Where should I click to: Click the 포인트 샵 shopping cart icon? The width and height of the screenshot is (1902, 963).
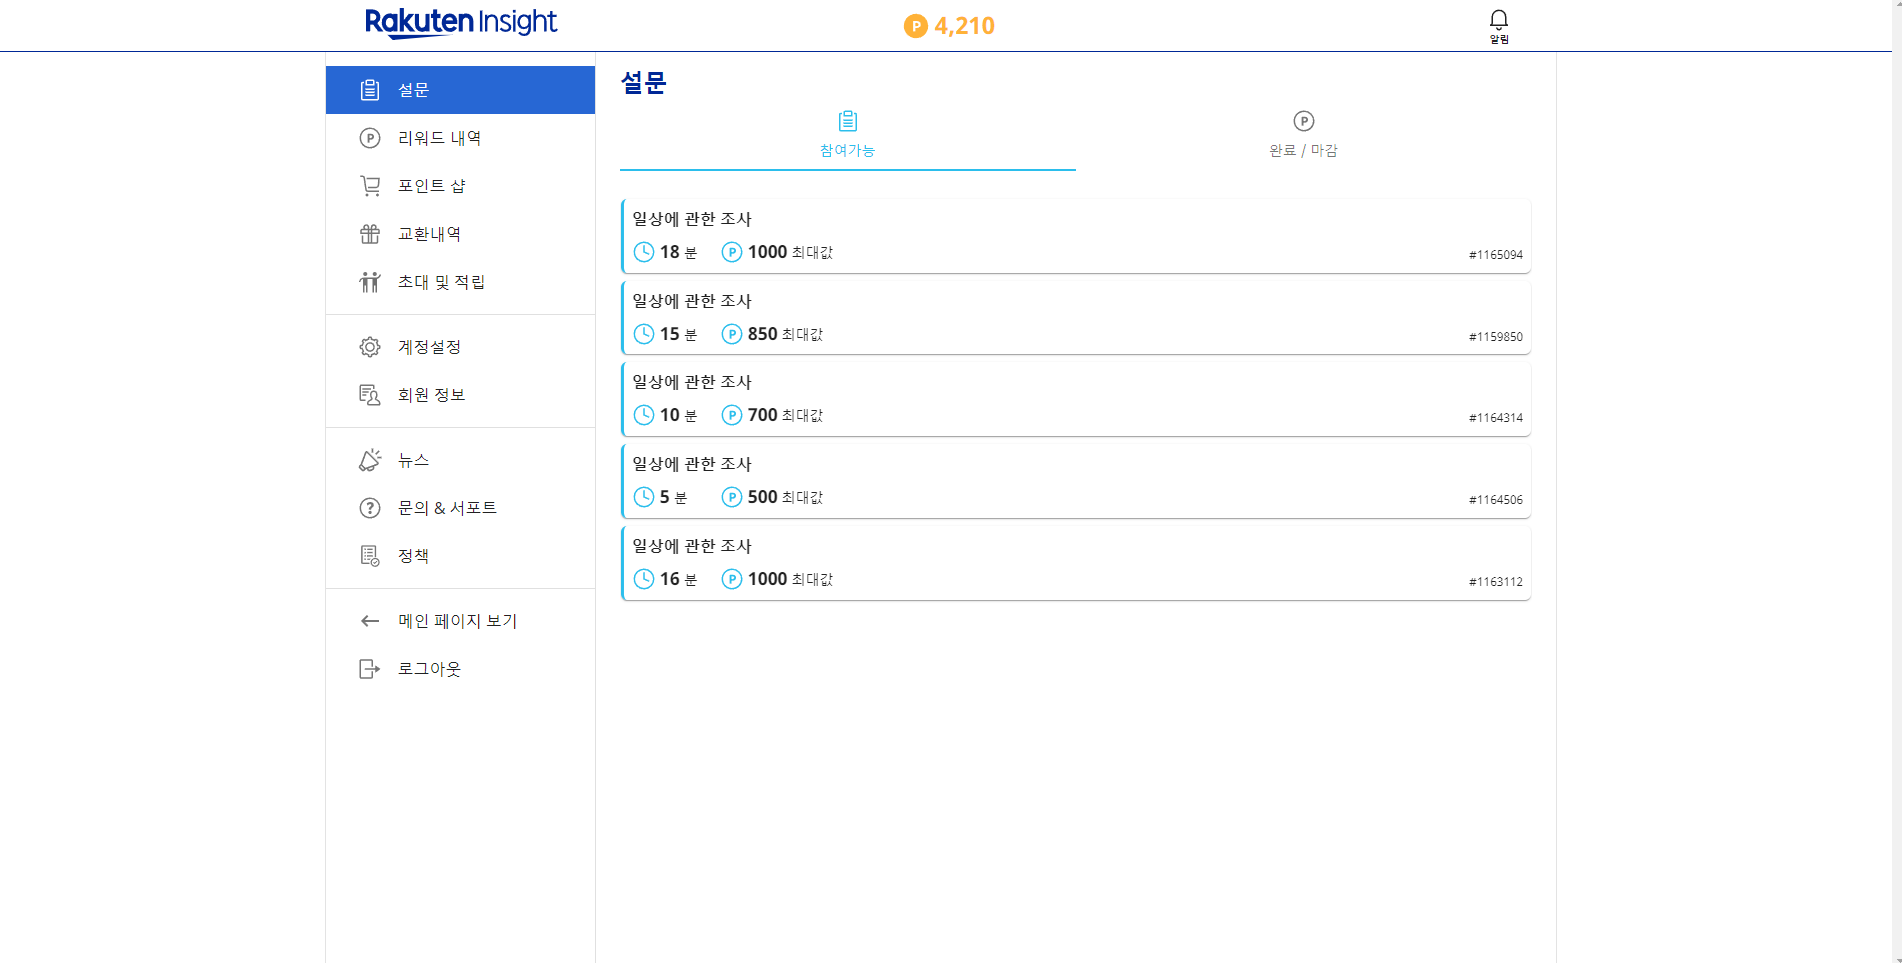[x=370, y=186]
